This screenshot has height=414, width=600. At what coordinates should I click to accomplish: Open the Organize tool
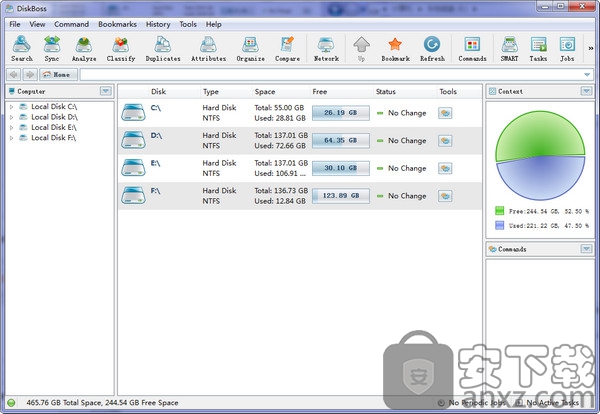click(x=251, y=49)
